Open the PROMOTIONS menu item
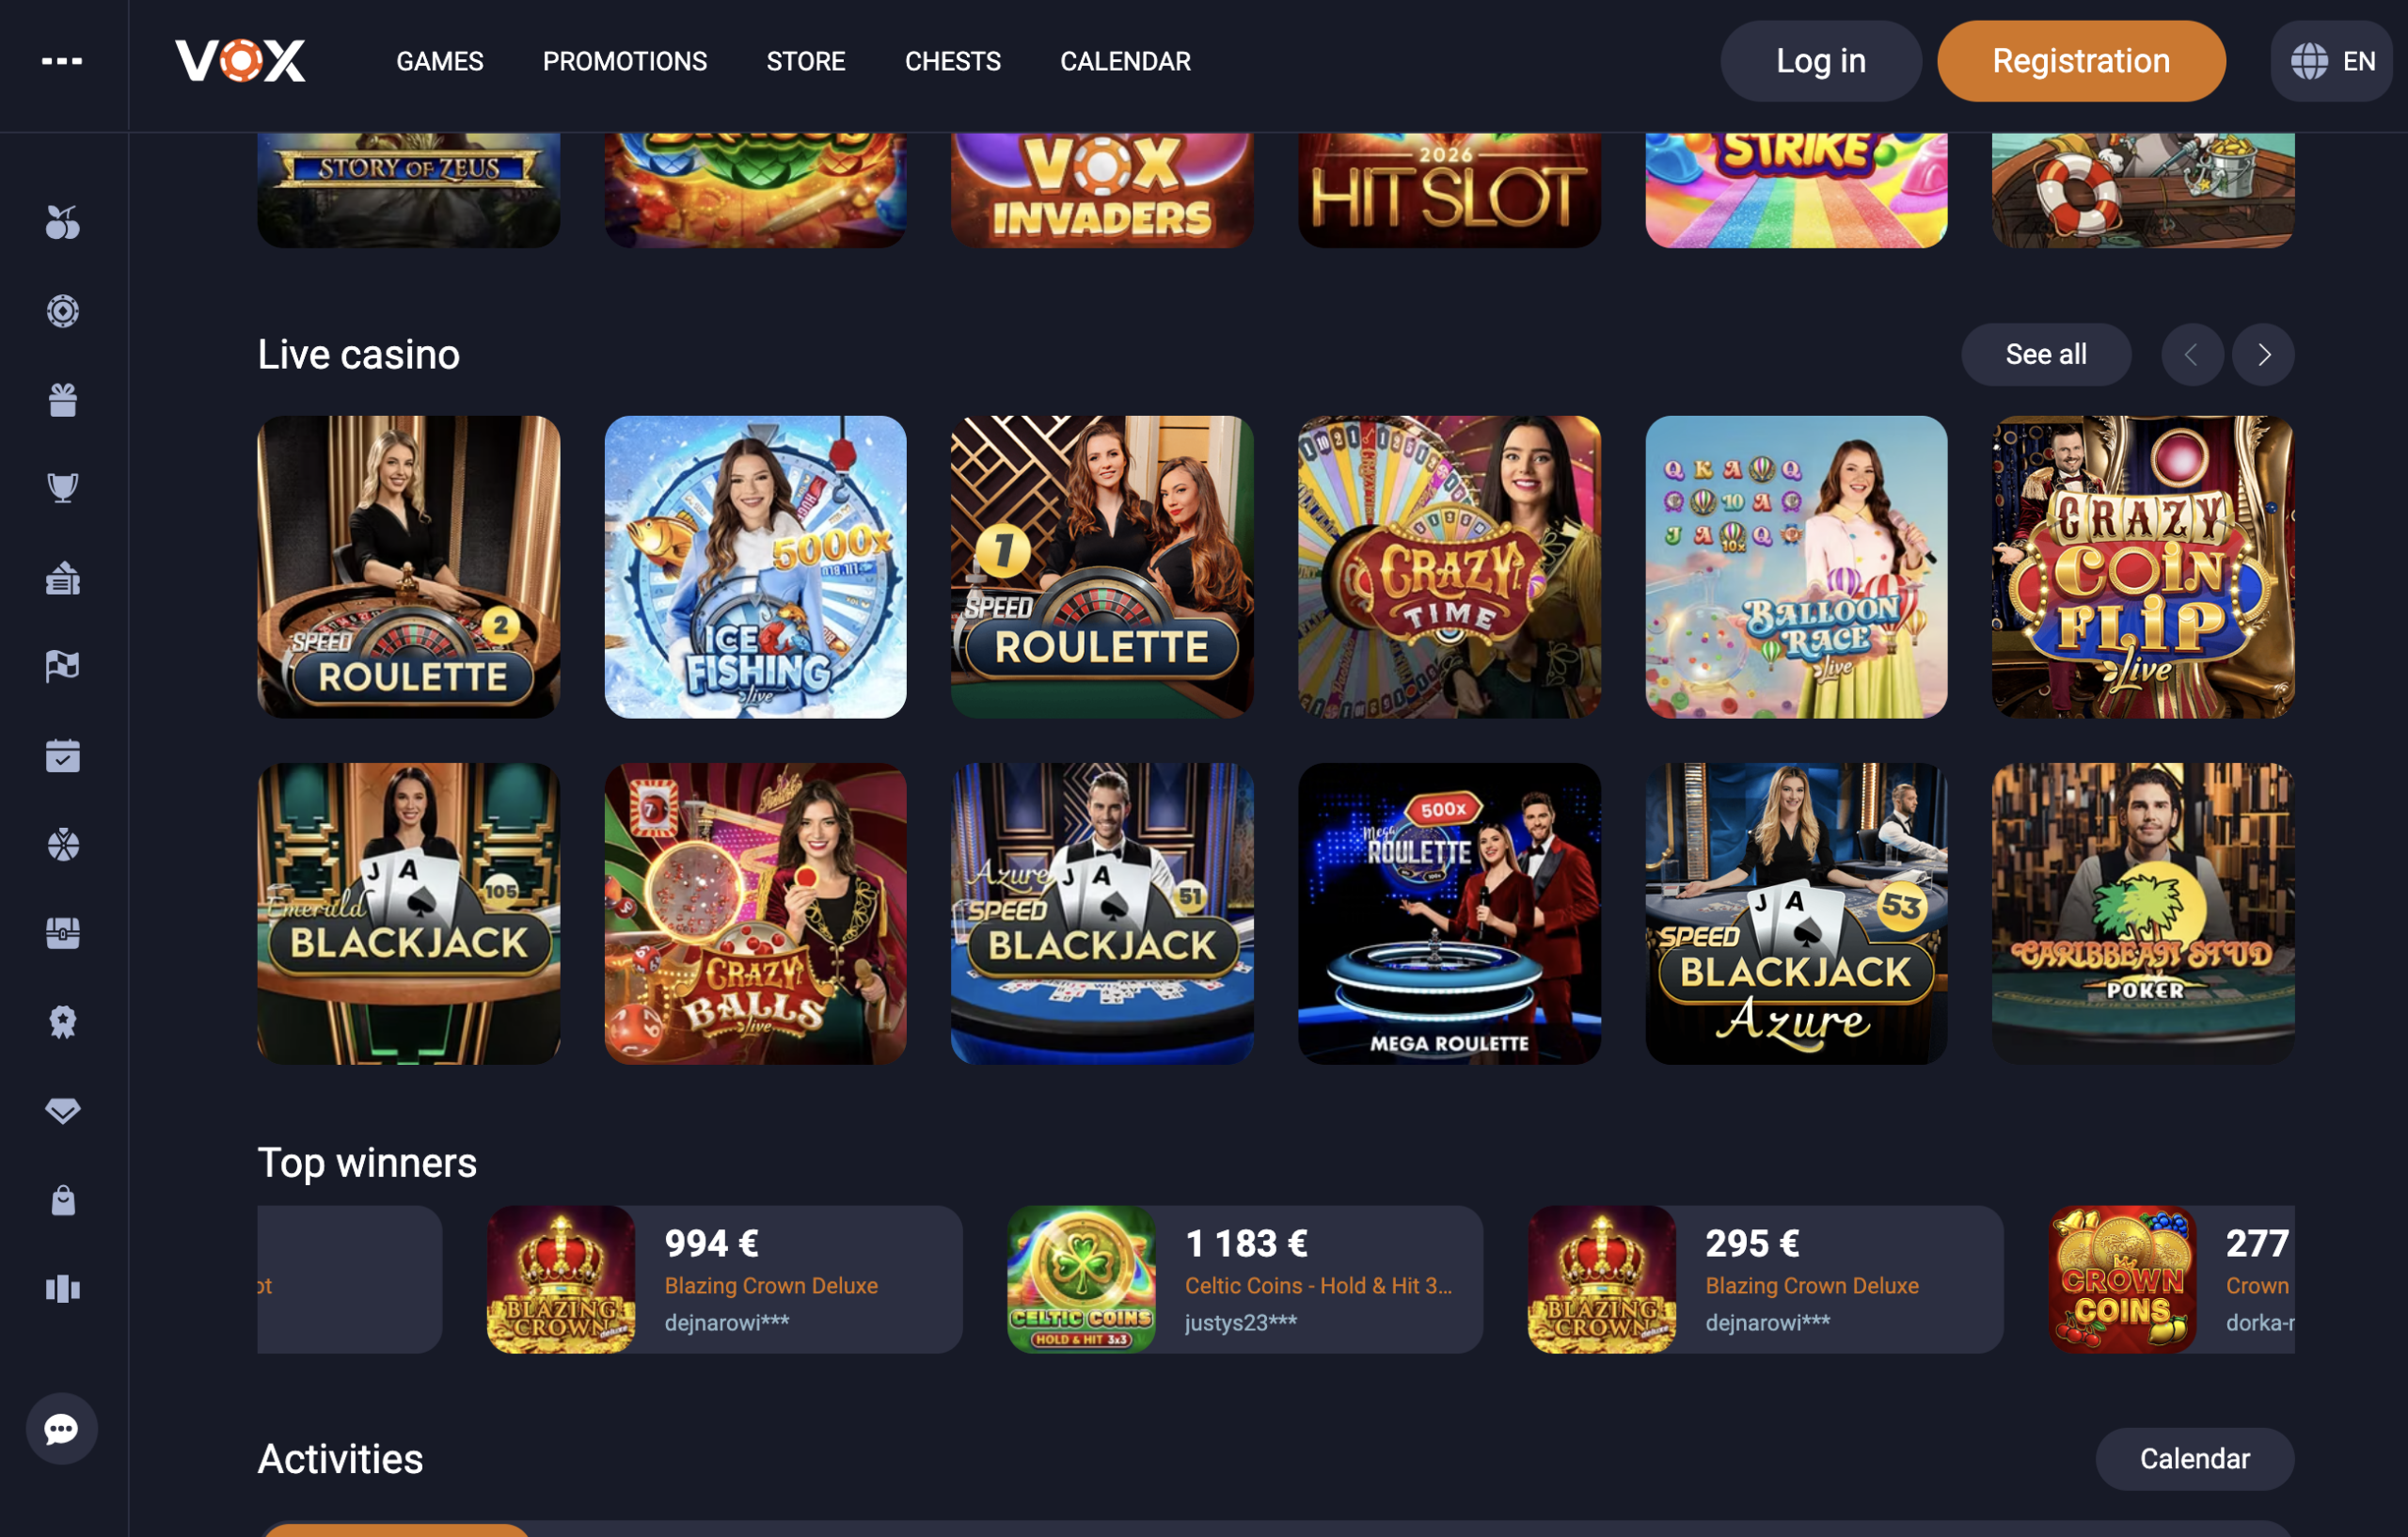The height and width of the screenshot is (1537, 2408). point(625,61)
